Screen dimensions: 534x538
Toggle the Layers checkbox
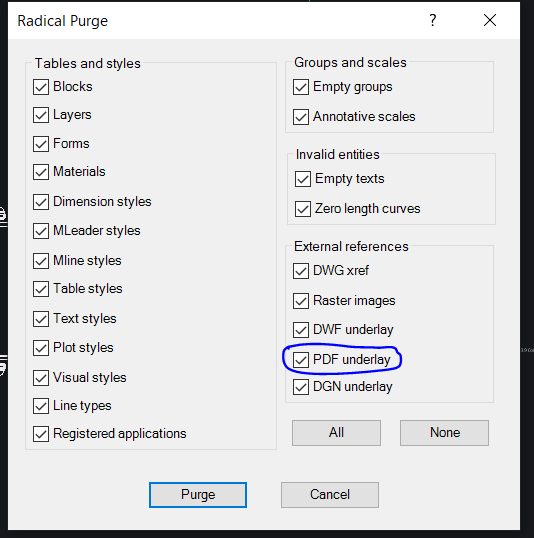(x=41, y=115)
